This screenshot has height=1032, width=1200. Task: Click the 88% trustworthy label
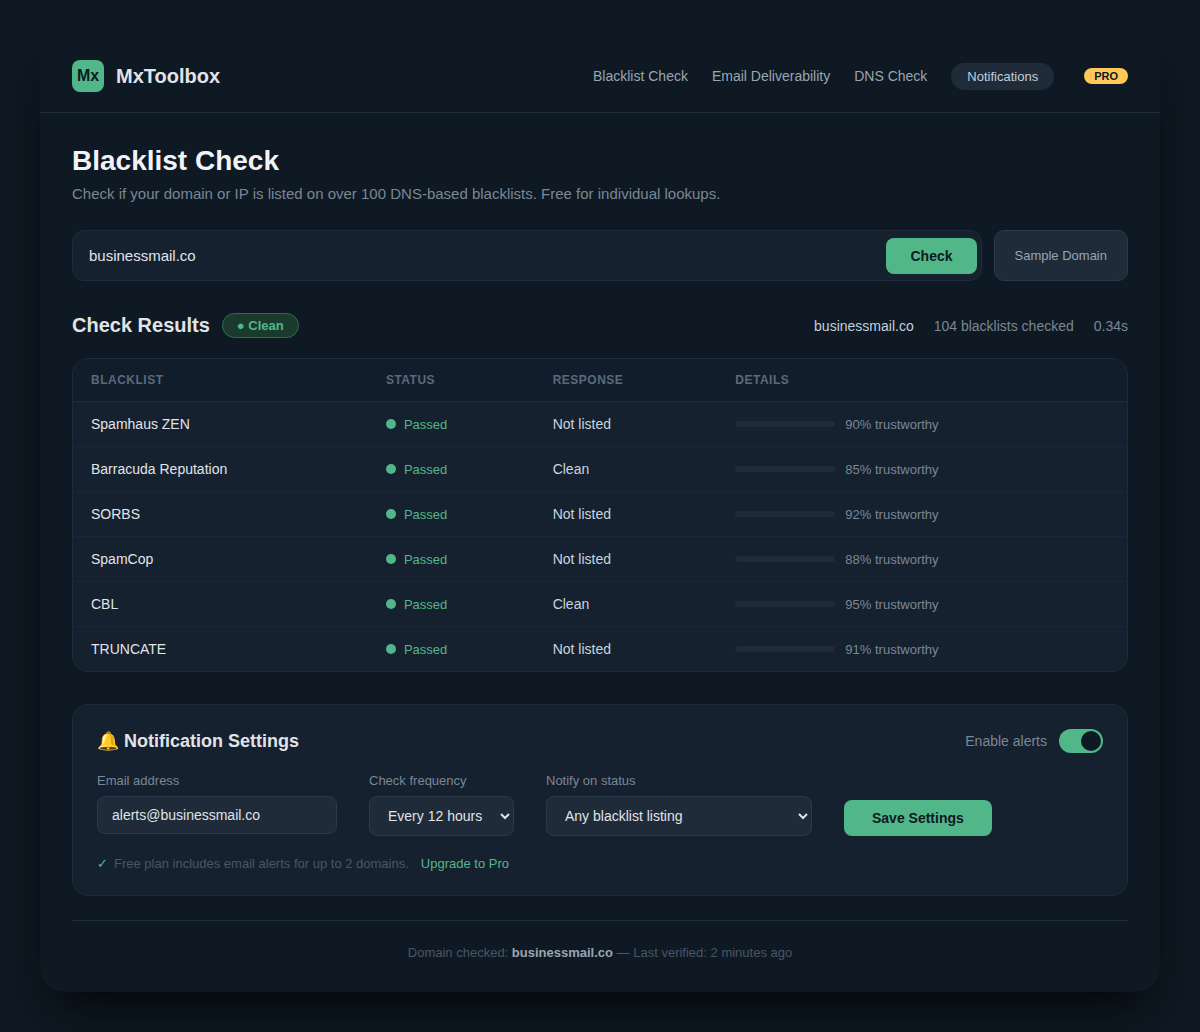[x=892, y=559]
